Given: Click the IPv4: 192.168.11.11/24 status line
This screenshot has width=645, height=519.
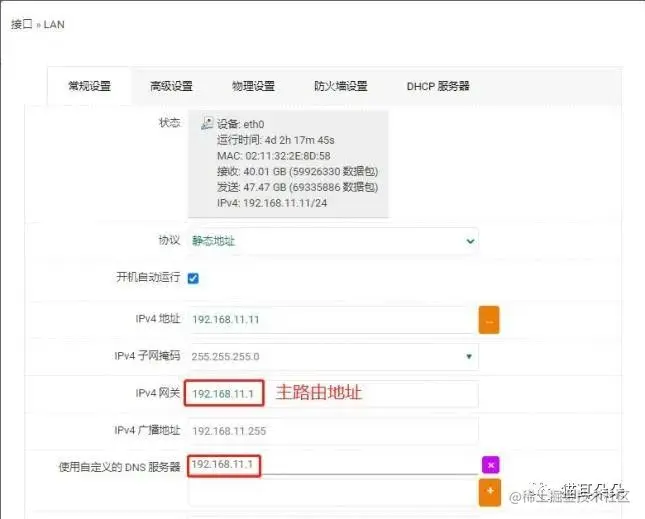Looking at the screenshot, I should click(272, 203).
